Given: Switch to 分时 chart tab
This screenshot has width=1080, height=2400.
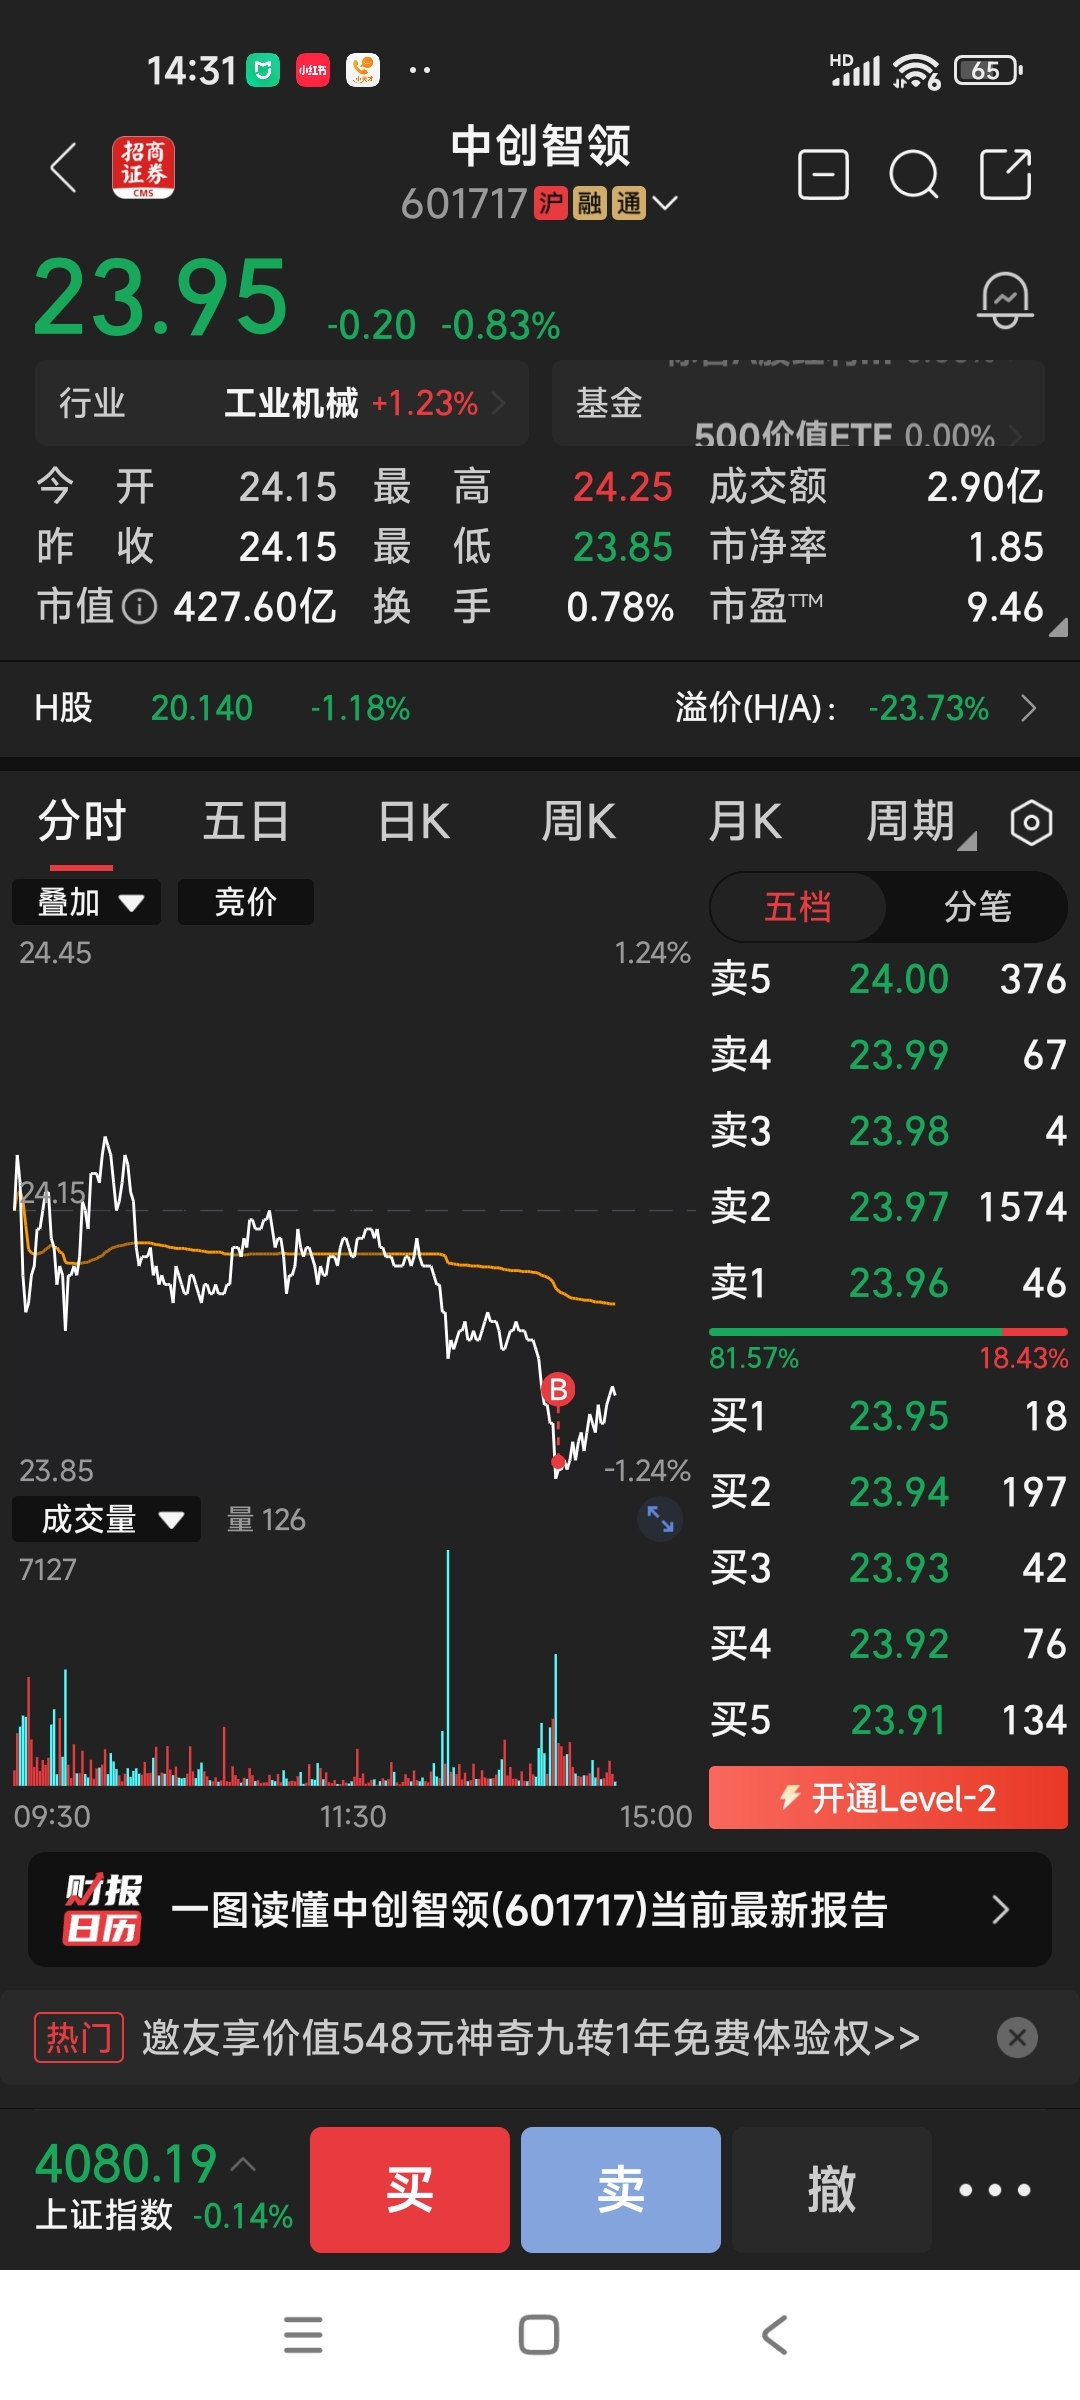Looking at the screenshot, I should point(82,822).
